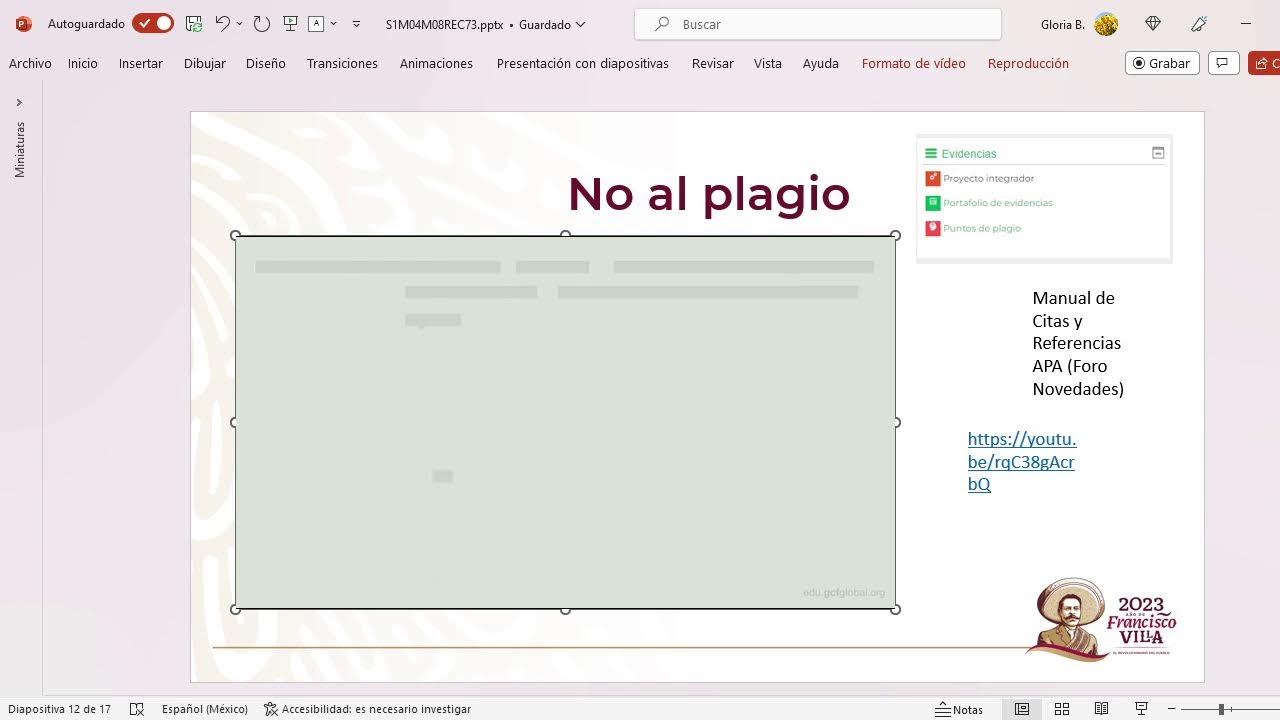Click the vertical Miniaturas label
The height and width of the screenshot is (720, 1280).
click(x=20, y=150)
